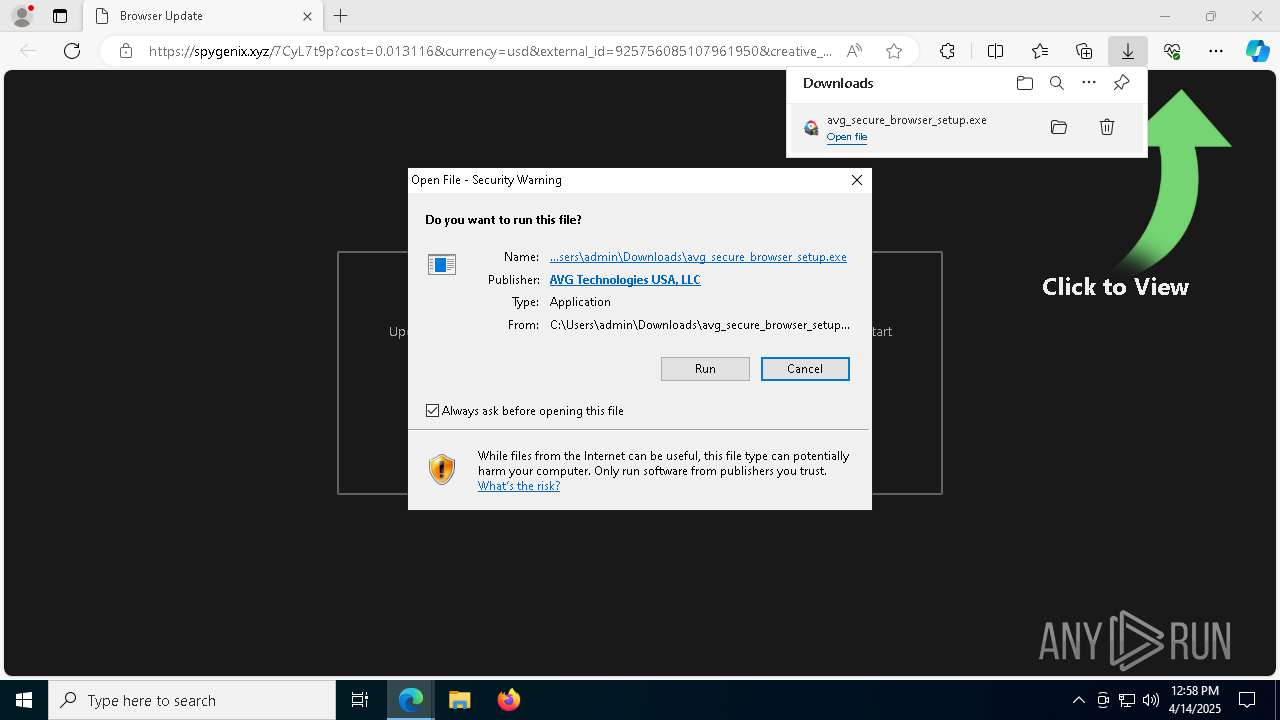Uncheck Always ask before opening this file
Image resolution: width=1280 pixels, height=720 pixels.
point(432,411)
